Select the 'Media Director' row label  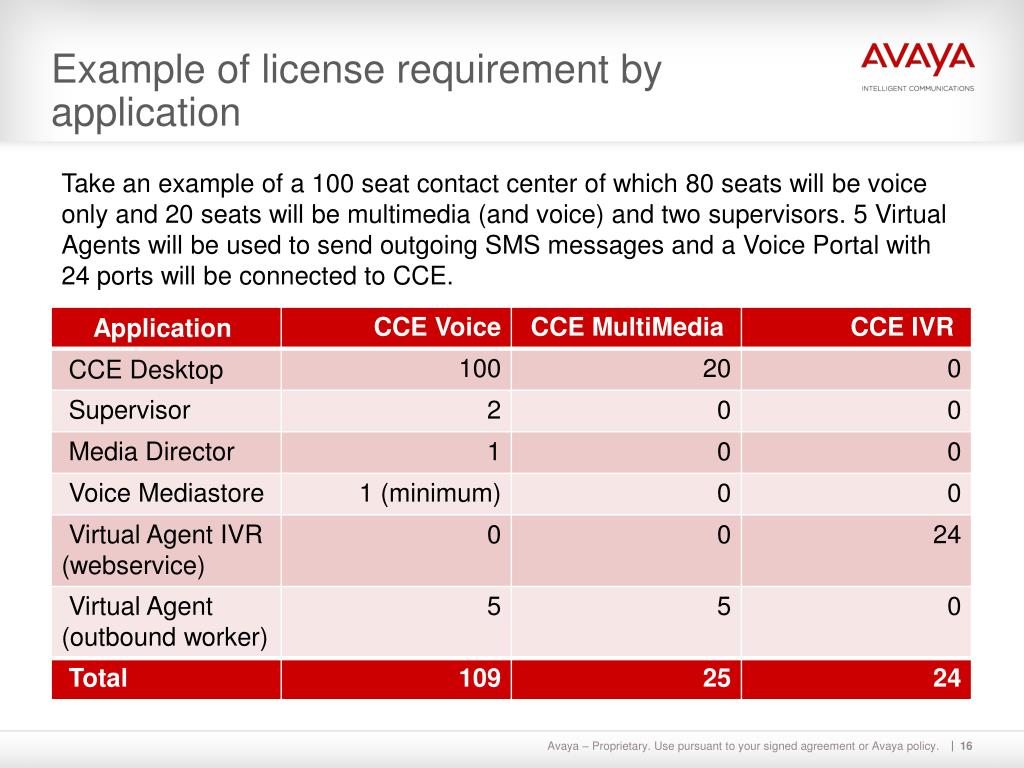pyautogui.click(x=152, y=451)
